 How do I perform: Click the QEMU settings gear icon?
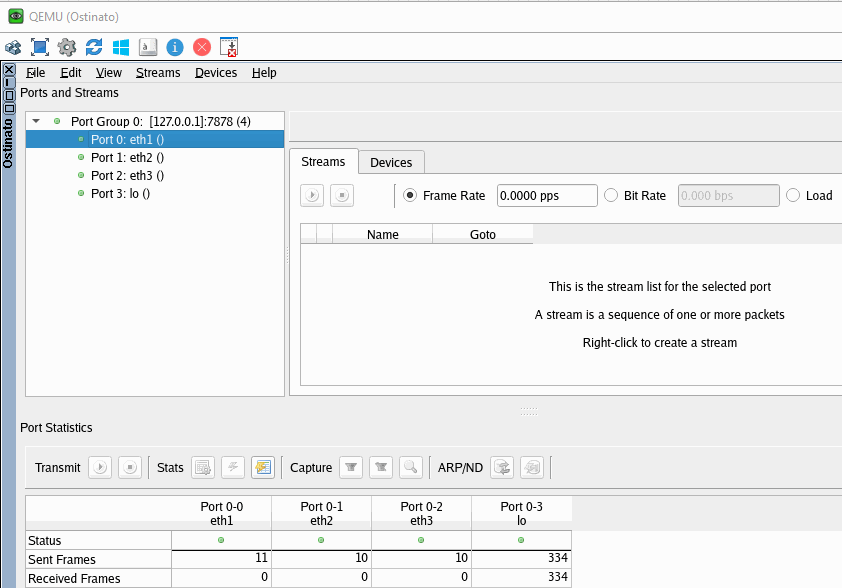[x=67, y=47]
